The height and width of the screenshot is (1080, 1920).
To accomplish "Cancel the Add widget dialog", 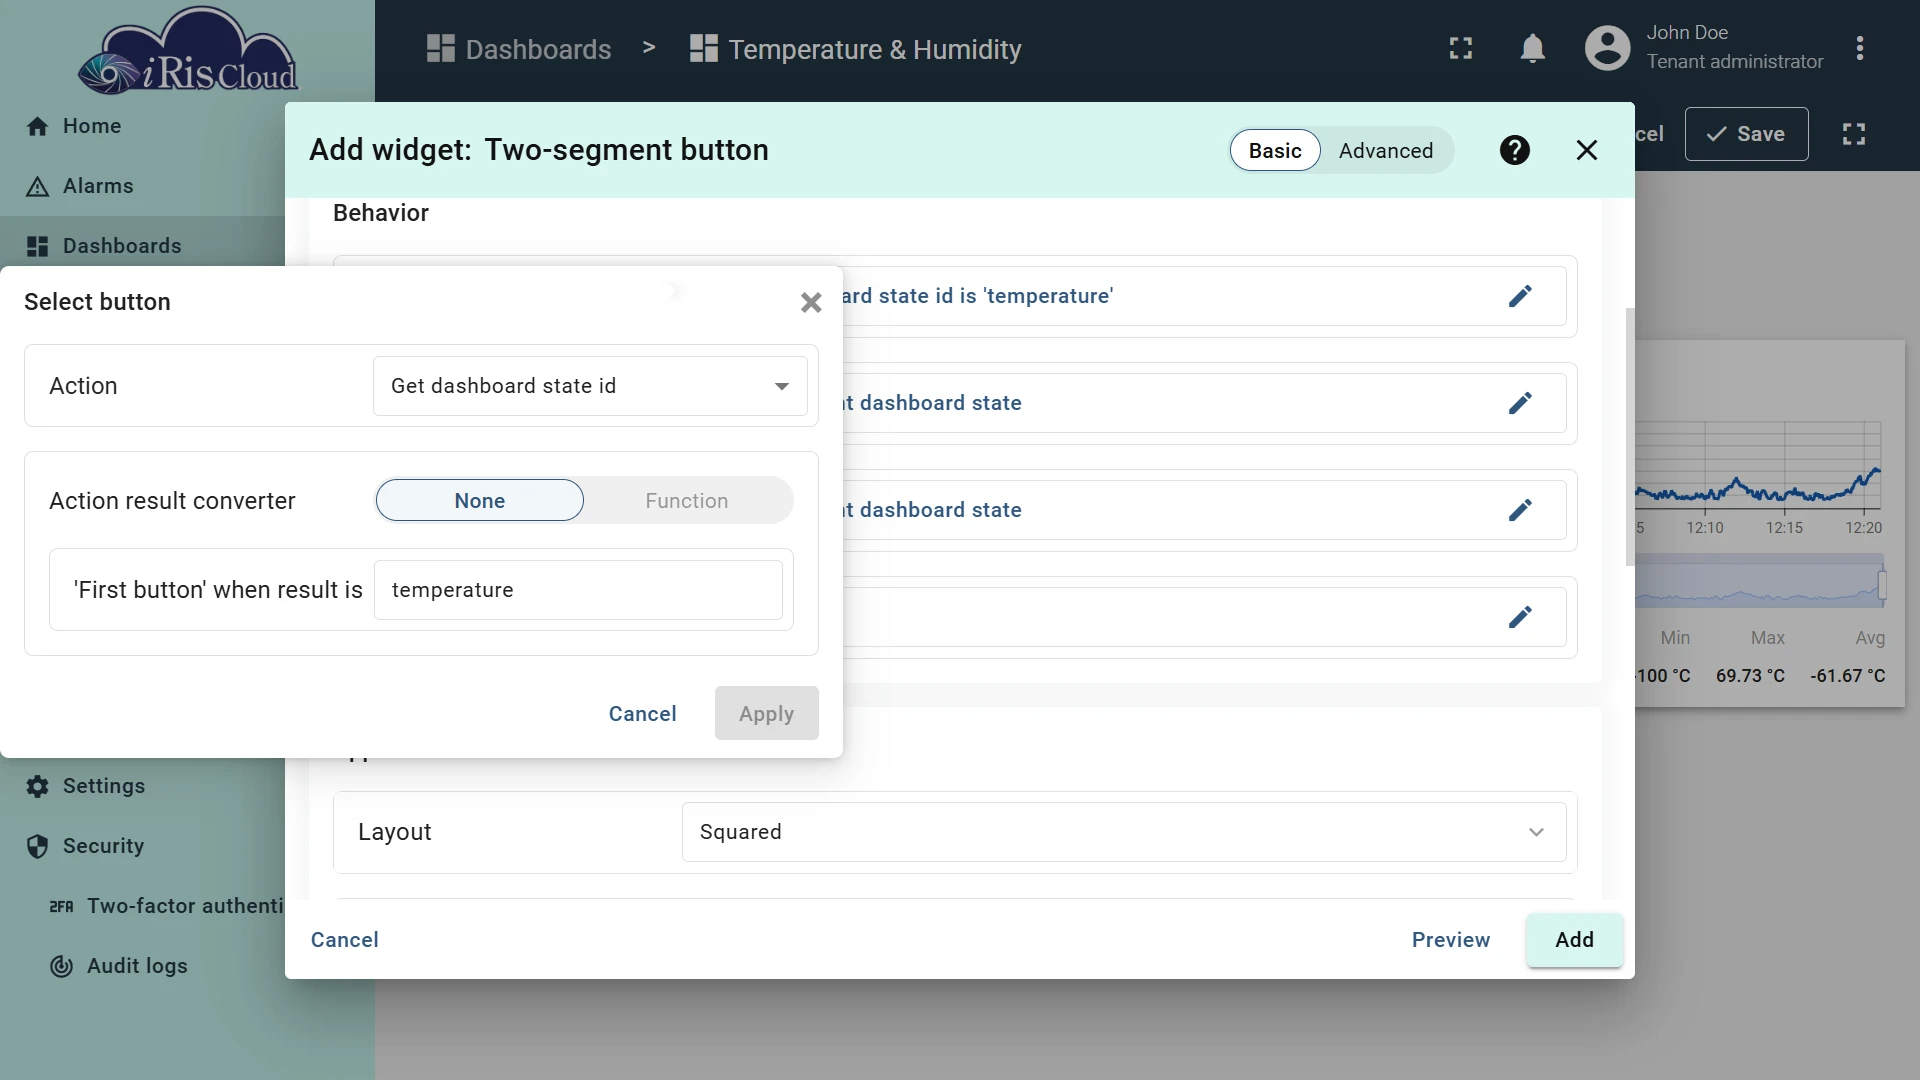I will click(345, 940).
